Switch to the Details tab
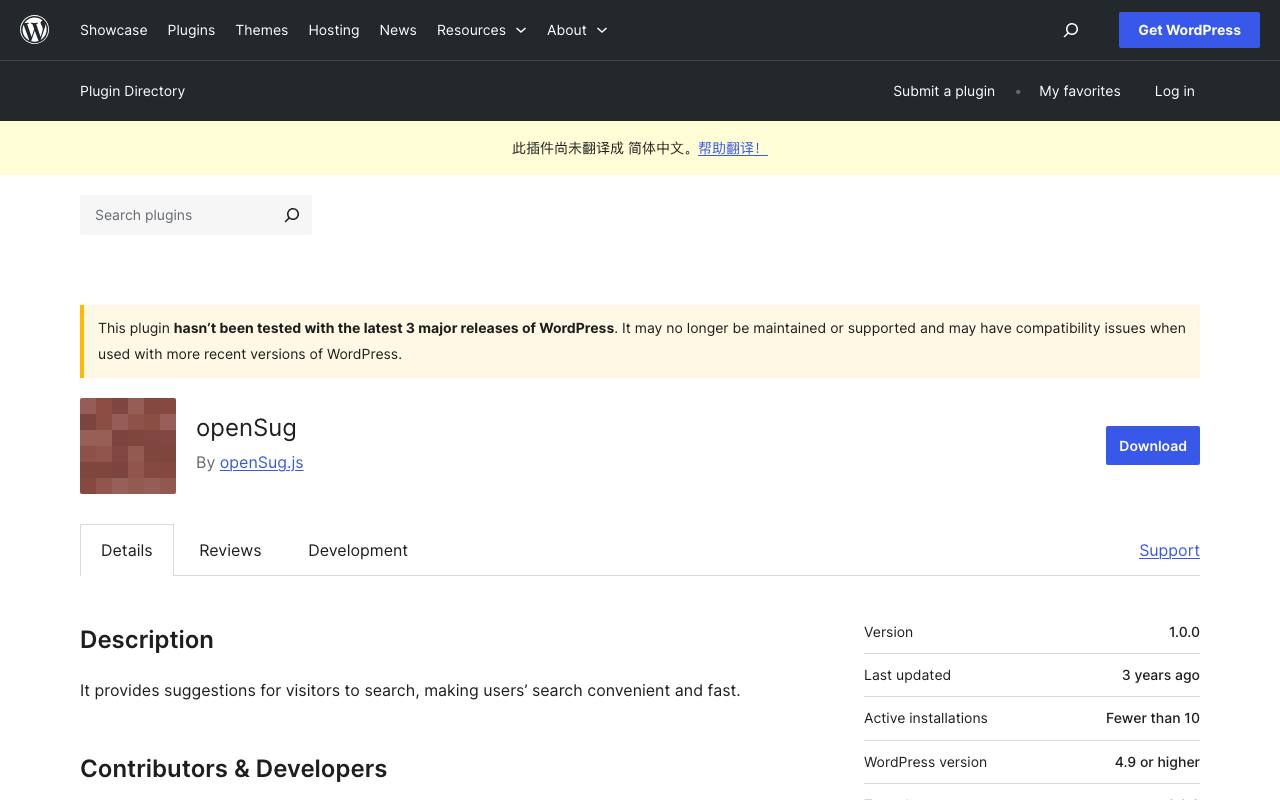 [127, 550]
